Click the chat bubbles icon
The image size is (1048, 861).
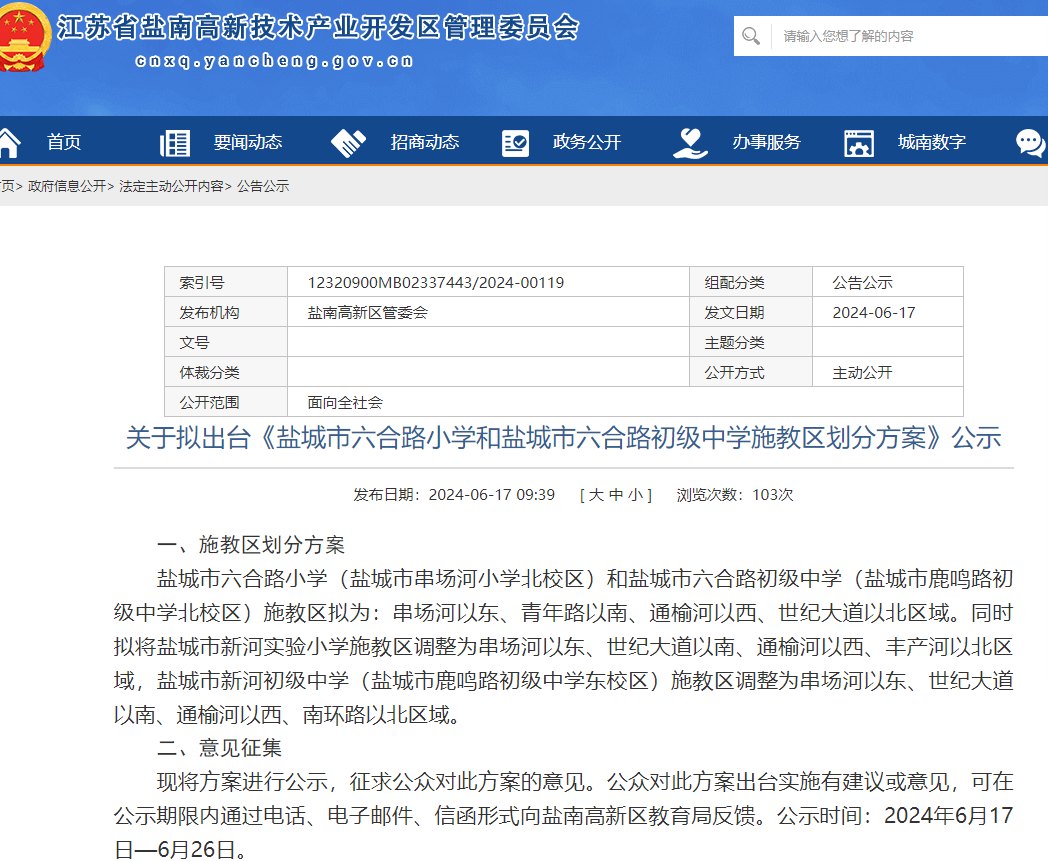pos(1031,143)
